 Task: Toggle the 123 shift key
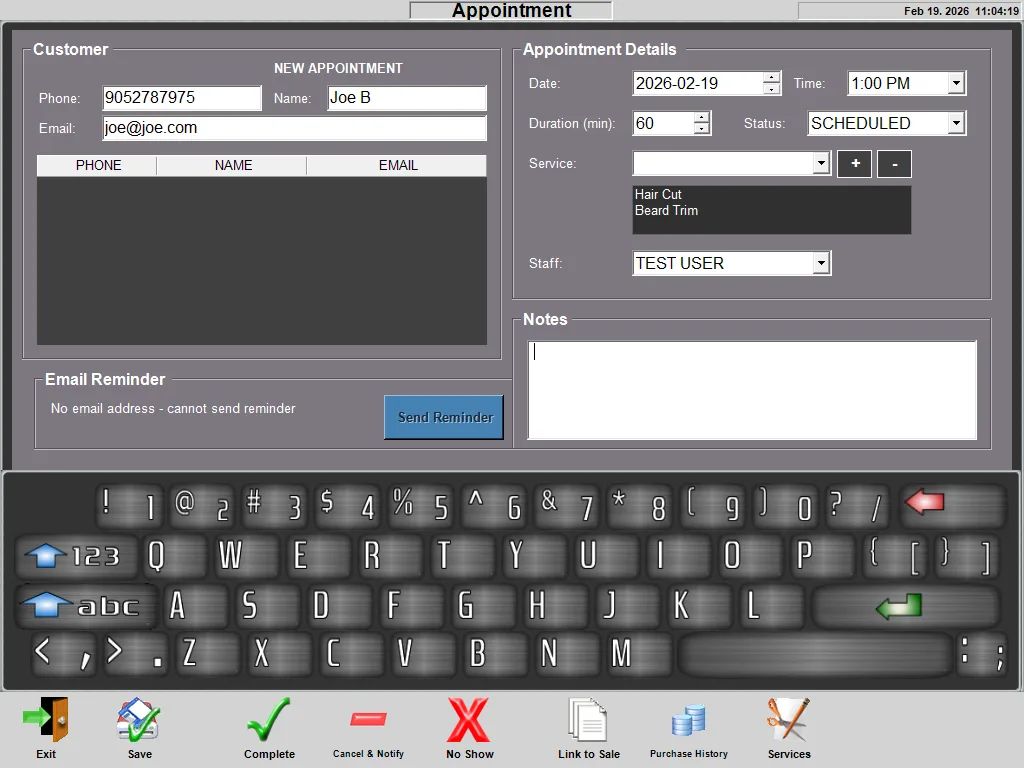[73, 556]
